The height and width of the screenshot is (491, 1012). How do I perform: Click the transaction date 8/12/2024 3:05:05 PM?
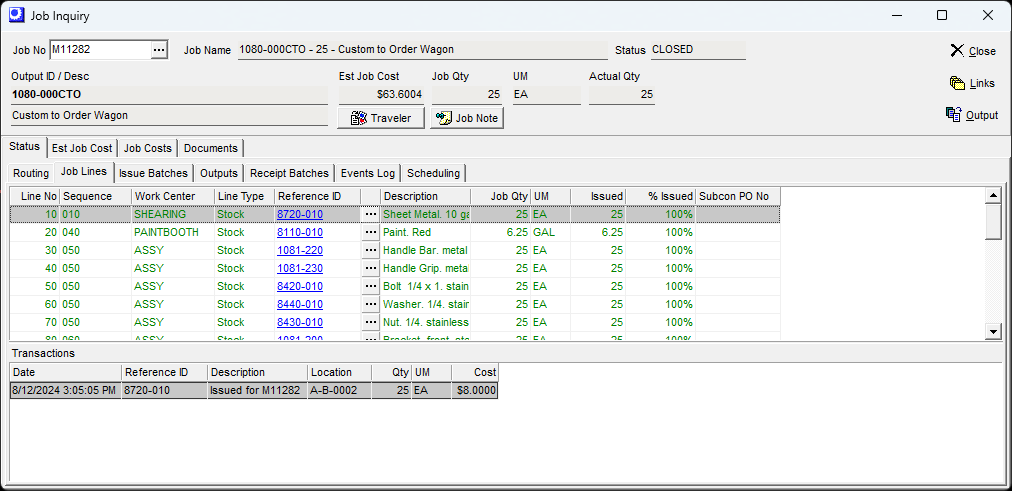coord(65,390)
